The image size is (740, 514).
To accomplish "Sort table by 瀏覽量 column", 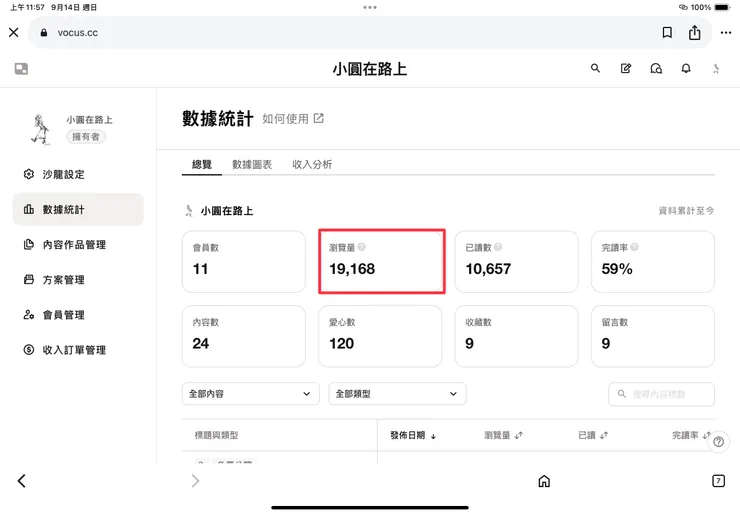I will click(503, 435).
